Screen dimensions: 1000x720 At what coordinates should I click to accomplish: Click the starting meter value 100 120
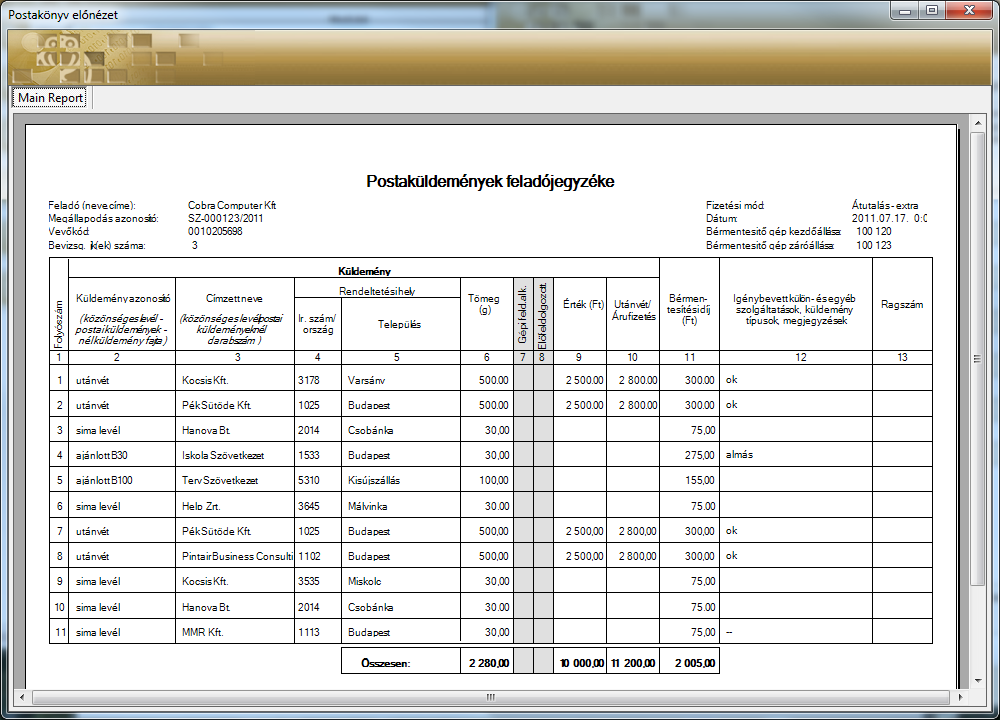tap(874, 231)
